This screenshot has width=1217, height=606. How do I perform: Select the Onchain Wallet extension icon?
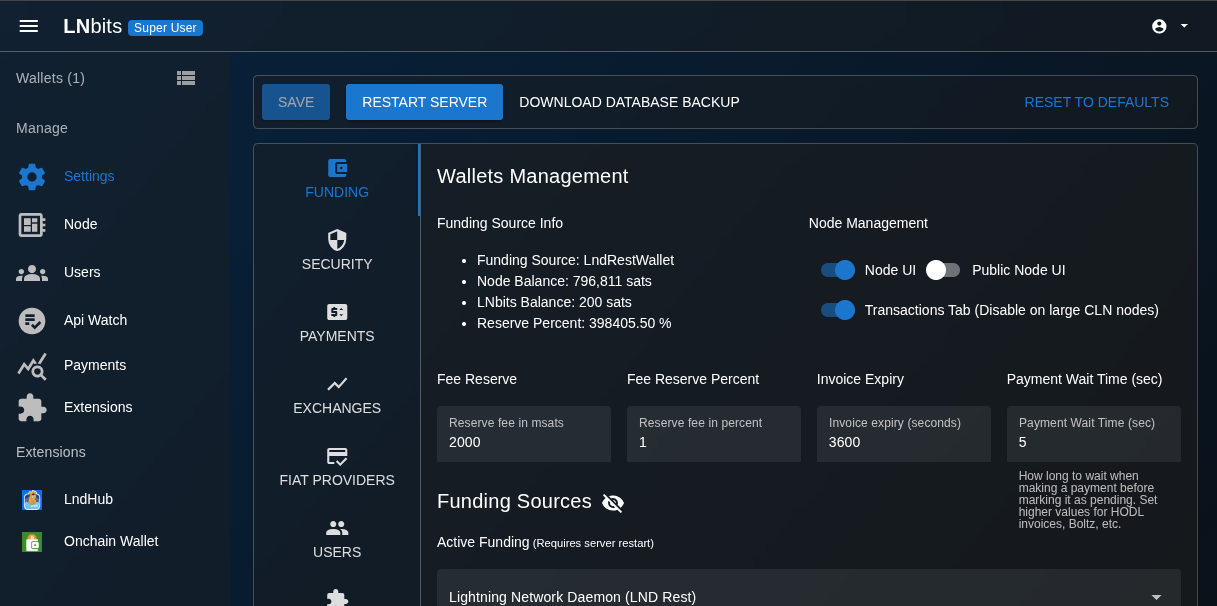click(x=31, y=541)
